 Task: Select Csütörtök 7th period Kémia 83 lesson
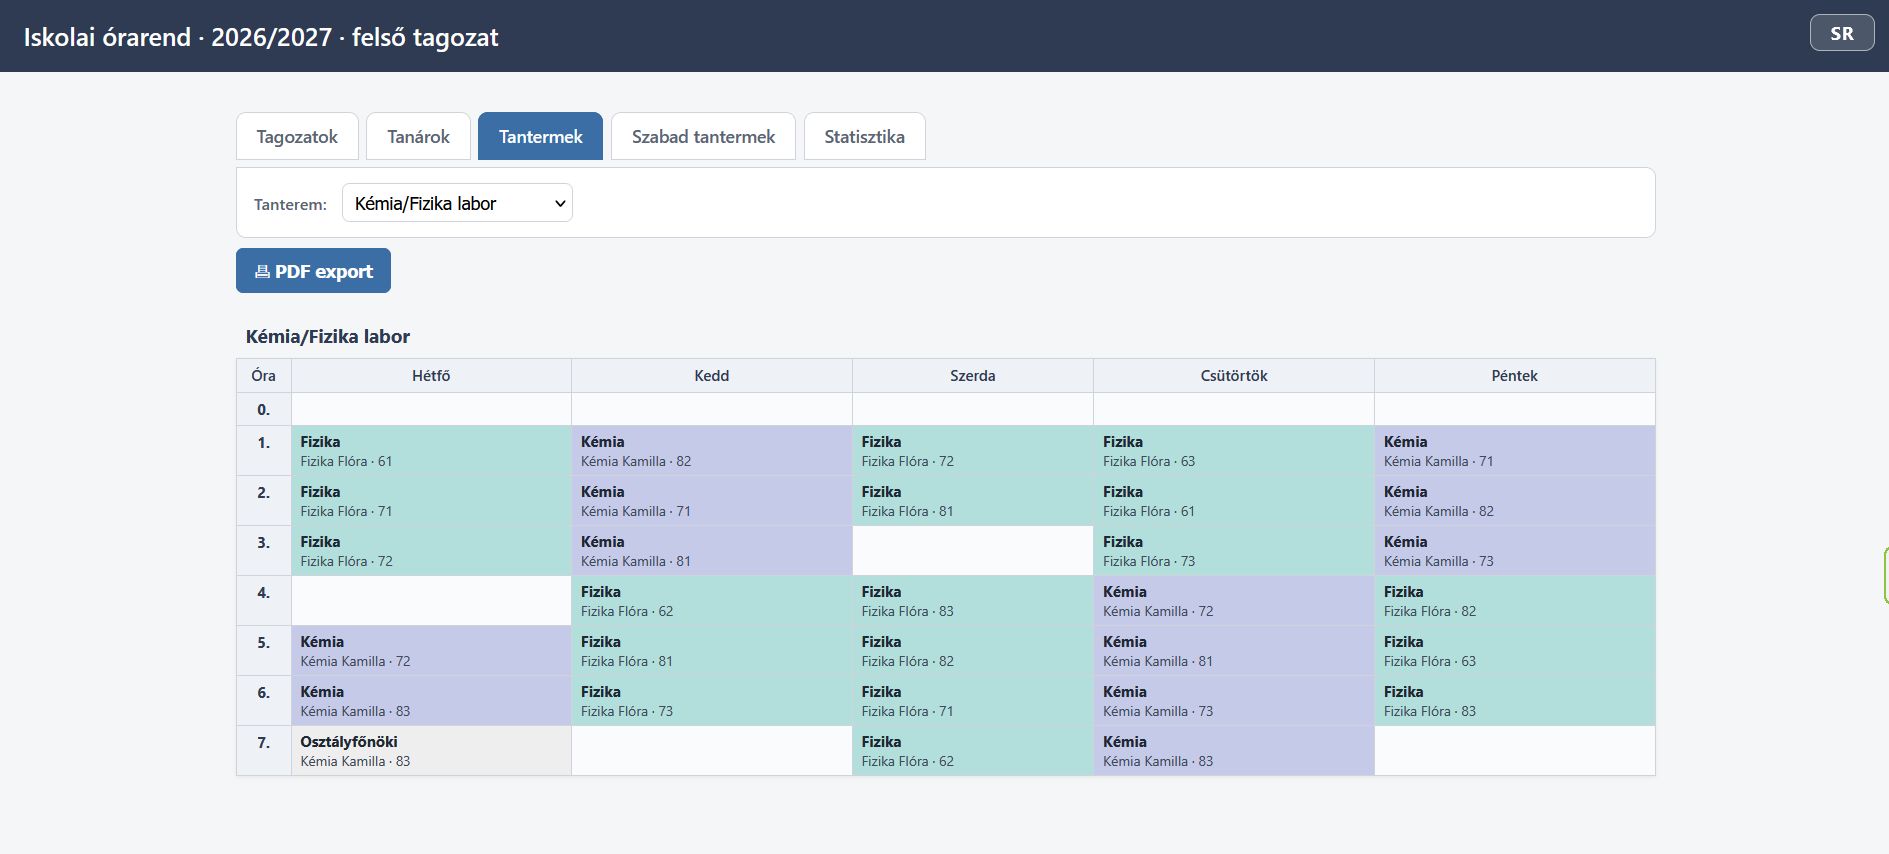pyautogui.click(x=1234, y=751)
